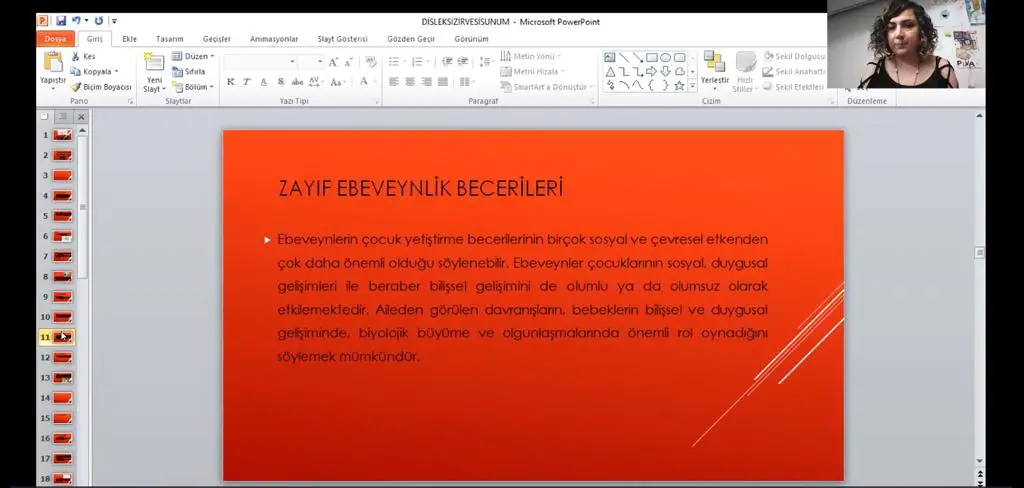Click the Yapıştır paste icon
This screenshot has height=488, width=1024.
coord(52,63)
